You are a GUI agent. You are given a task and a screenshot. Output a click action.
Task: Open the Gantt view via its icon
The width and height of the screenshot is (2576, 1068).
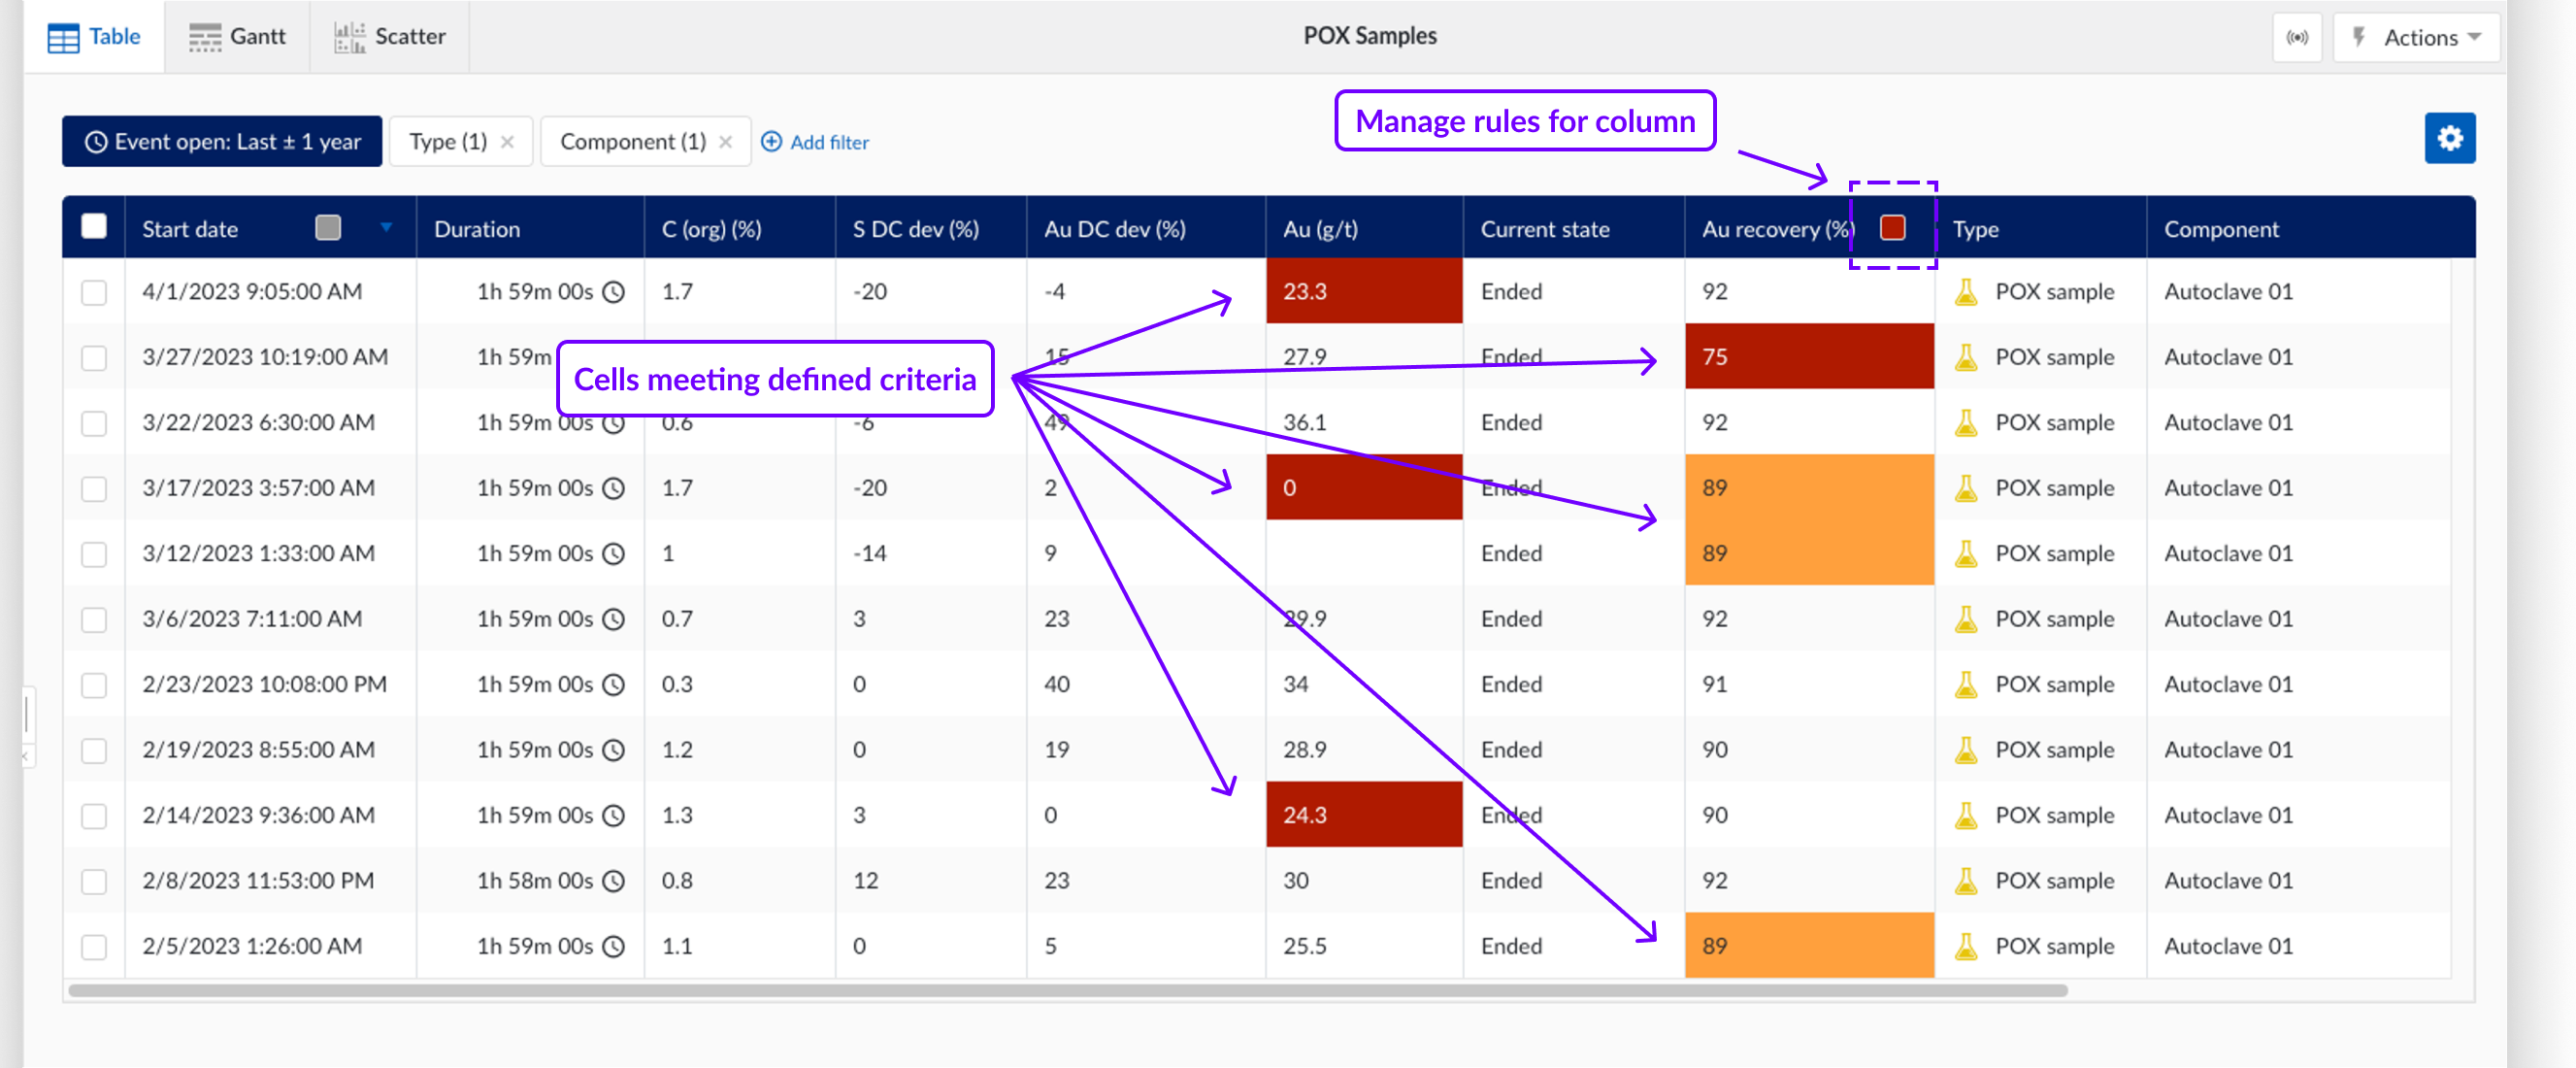click(204, 36)
